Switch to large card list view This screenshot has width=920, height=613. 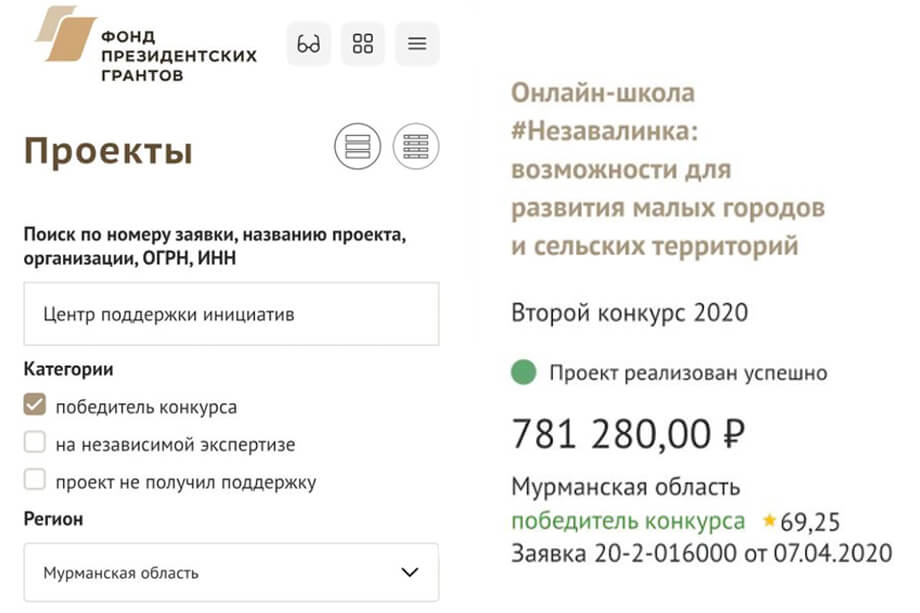[357, 146]
